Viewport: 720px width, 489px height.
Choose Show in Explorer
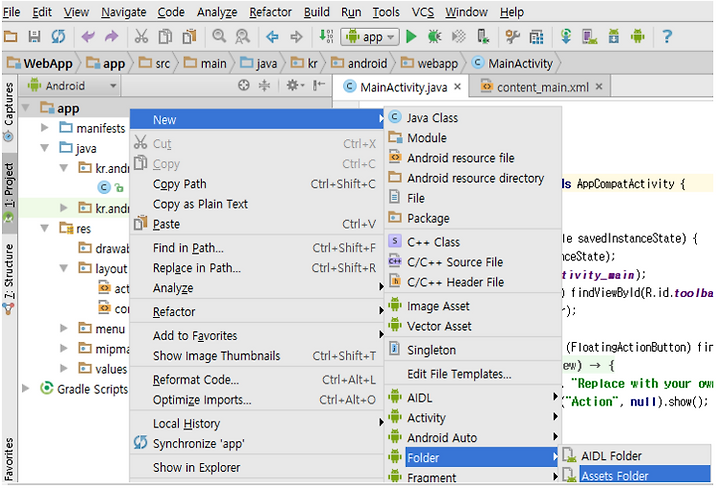coord(257,467)
